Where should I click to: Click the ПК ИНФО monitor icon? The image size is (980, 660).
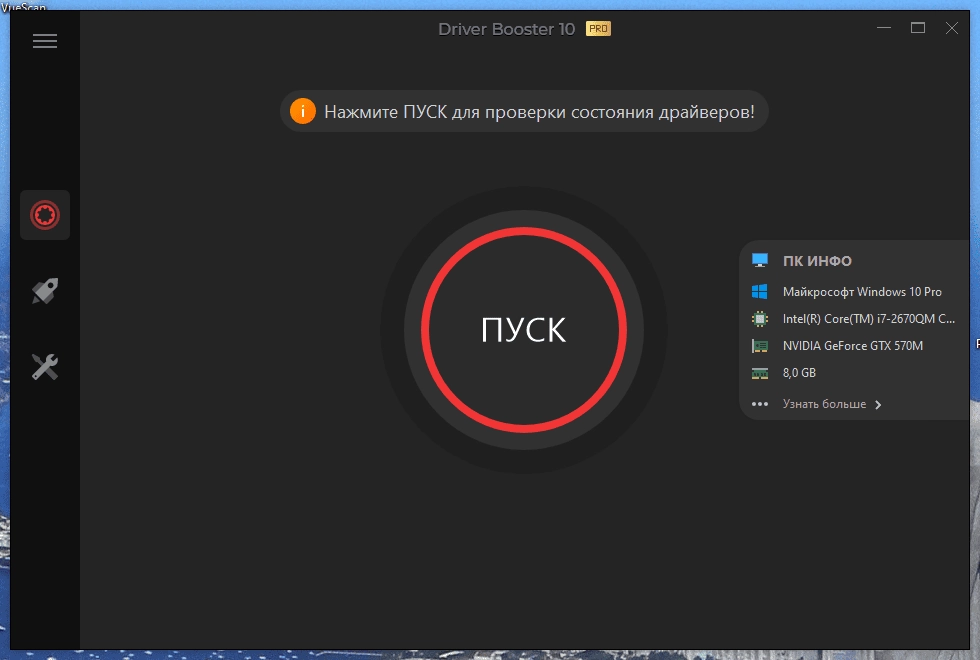760,261
